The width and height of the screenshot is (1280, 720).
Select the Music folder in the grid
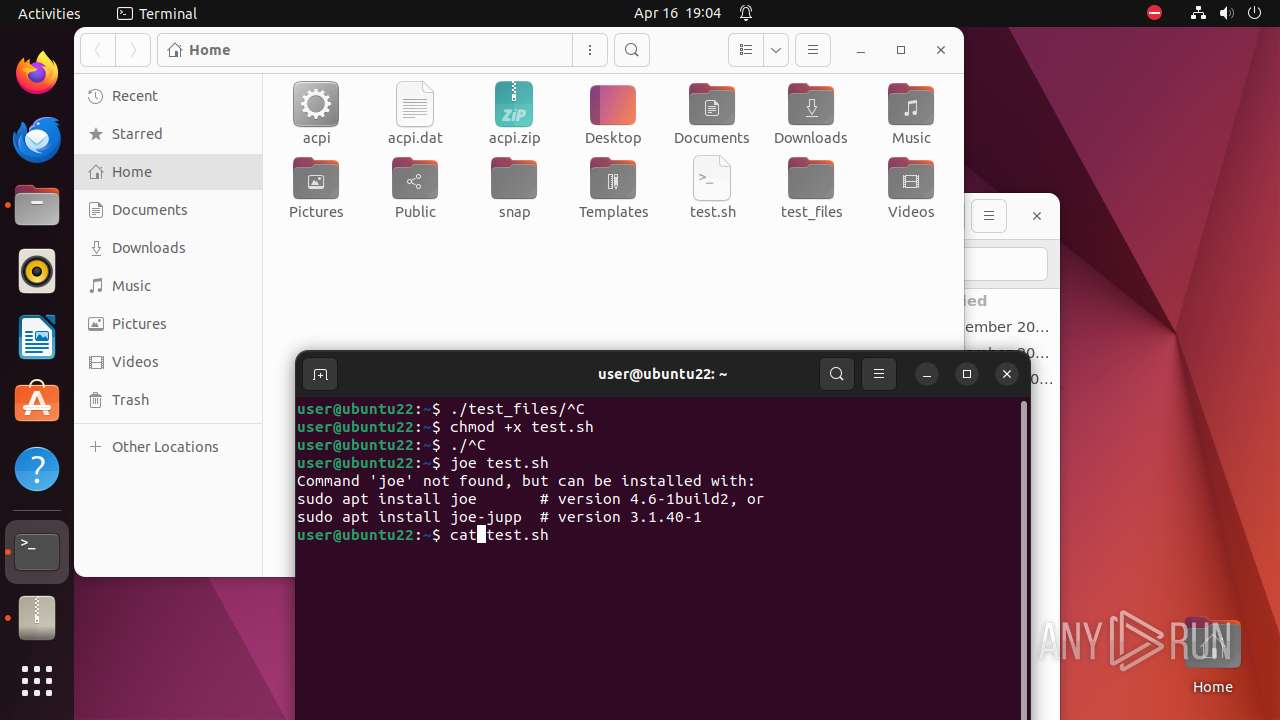click(911, 114)
